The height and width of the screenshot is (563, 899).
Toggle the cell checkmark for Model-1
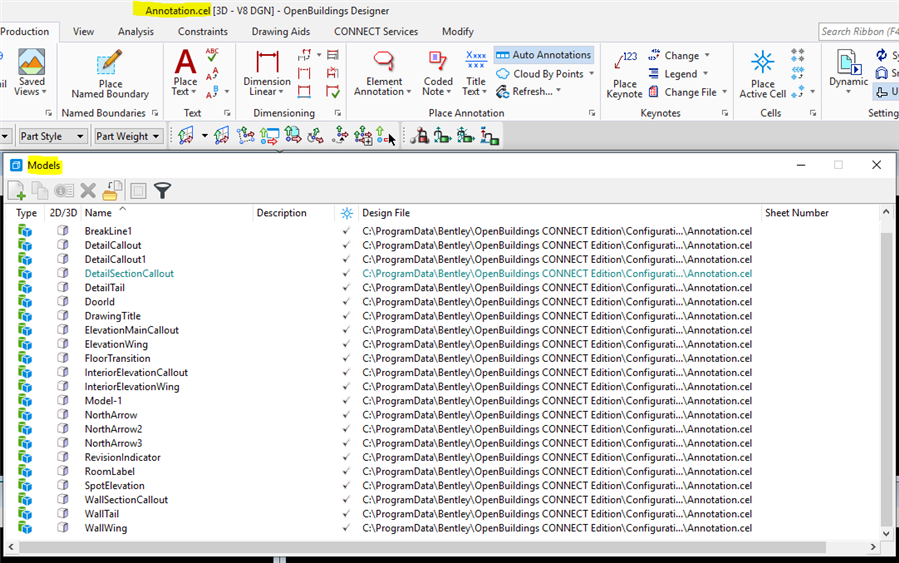click(346, 401)
